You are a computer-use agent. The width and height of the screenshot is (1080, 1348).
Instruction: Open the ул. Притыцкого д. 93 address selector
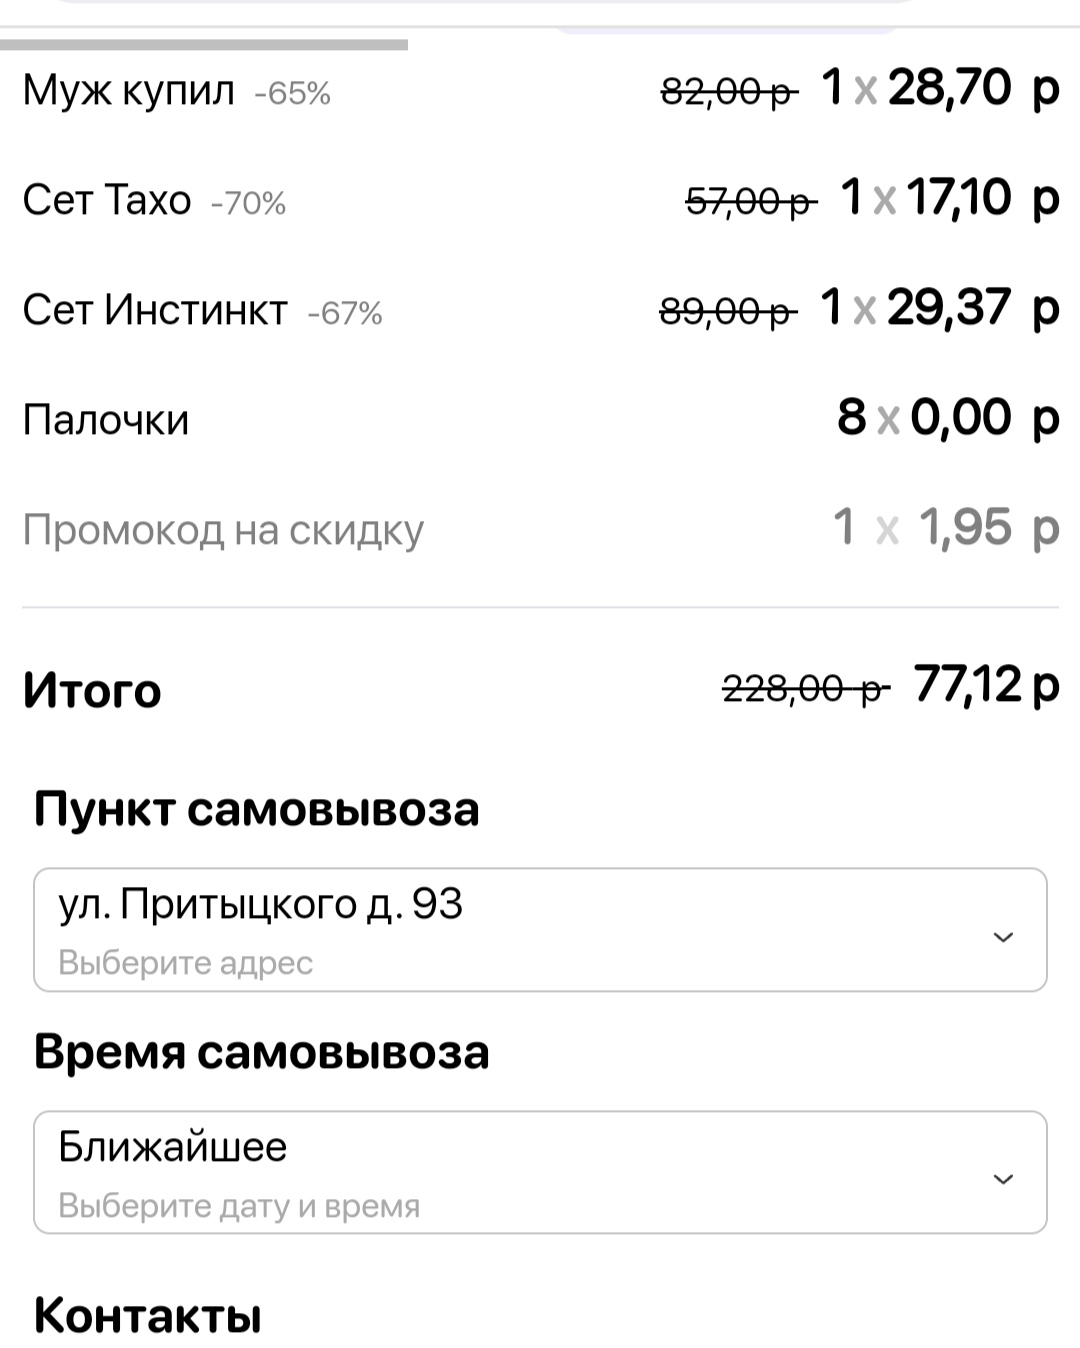[540, 930]
